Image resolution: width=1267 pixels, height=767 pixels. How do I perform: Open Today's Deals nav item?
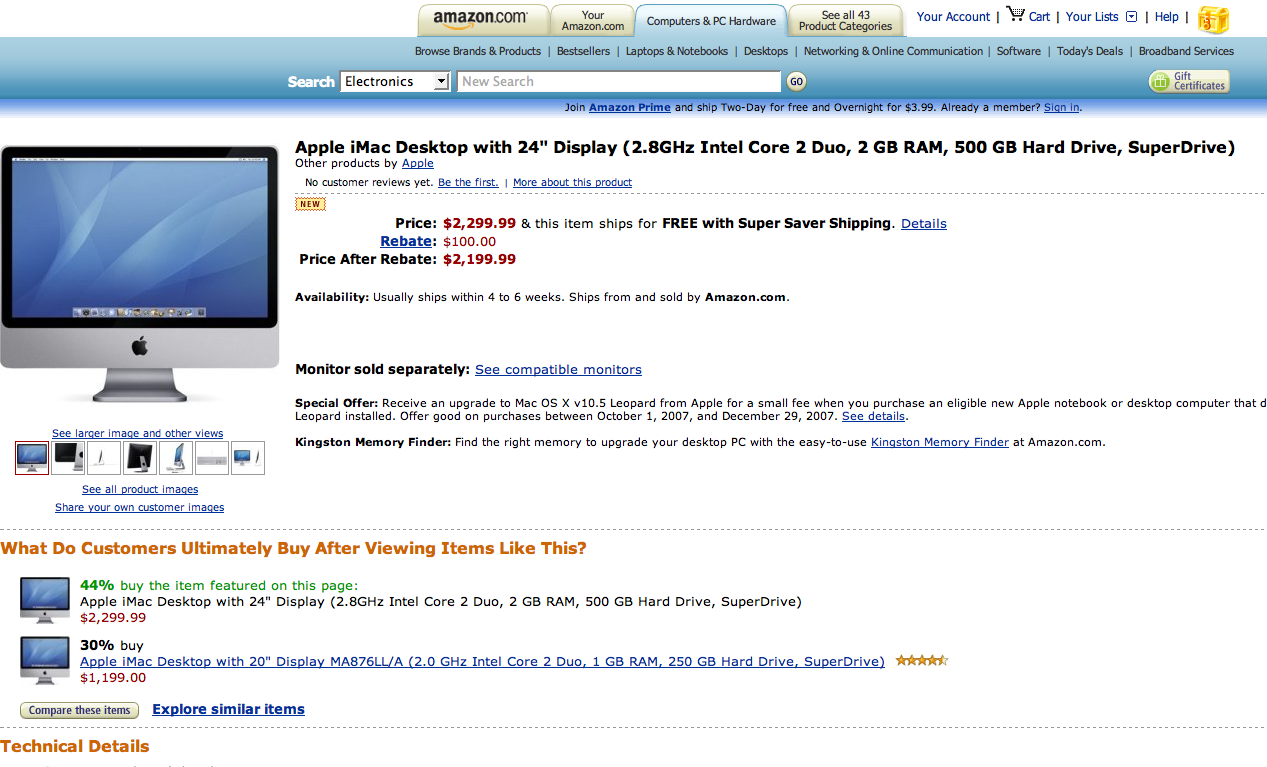[1090, 51]
